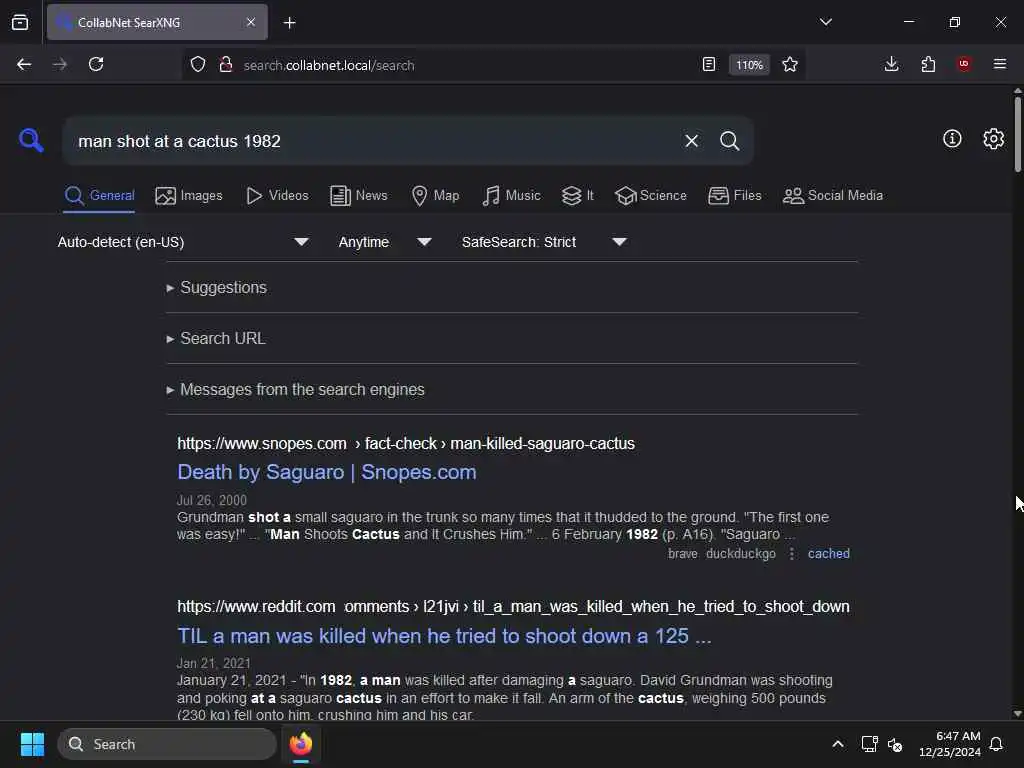Open the SafeSearch: Strict dropdown
The width and height of the screenshot is (1024, 768).
pos(544,242)
